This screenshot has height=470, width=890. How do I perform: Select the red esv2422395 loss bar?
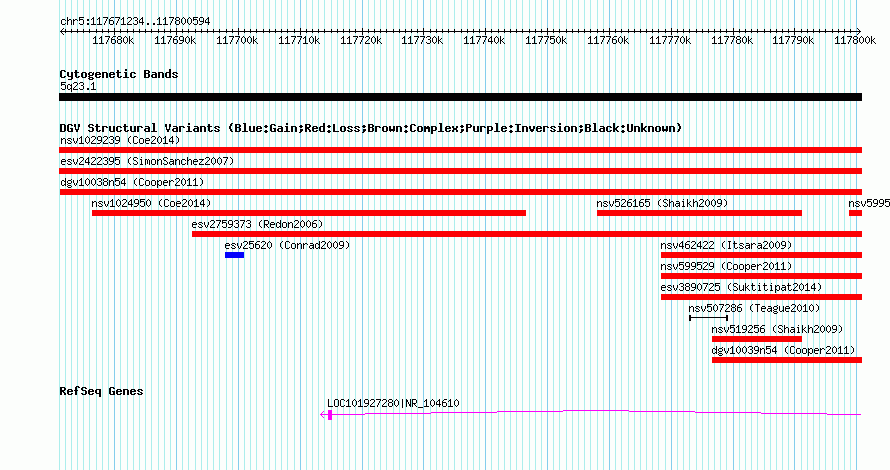(460, 171)
